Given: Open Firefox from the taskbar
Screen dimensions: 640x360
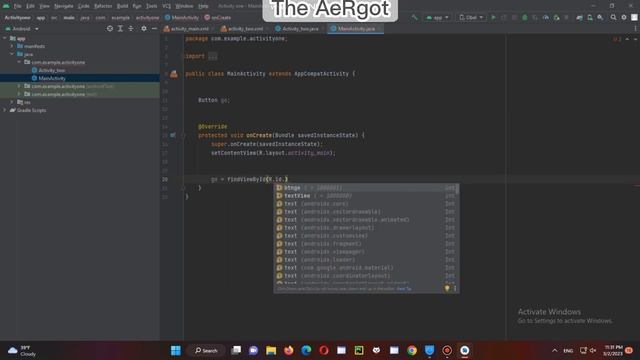Looking at the screenshot, I should [289, 351].
